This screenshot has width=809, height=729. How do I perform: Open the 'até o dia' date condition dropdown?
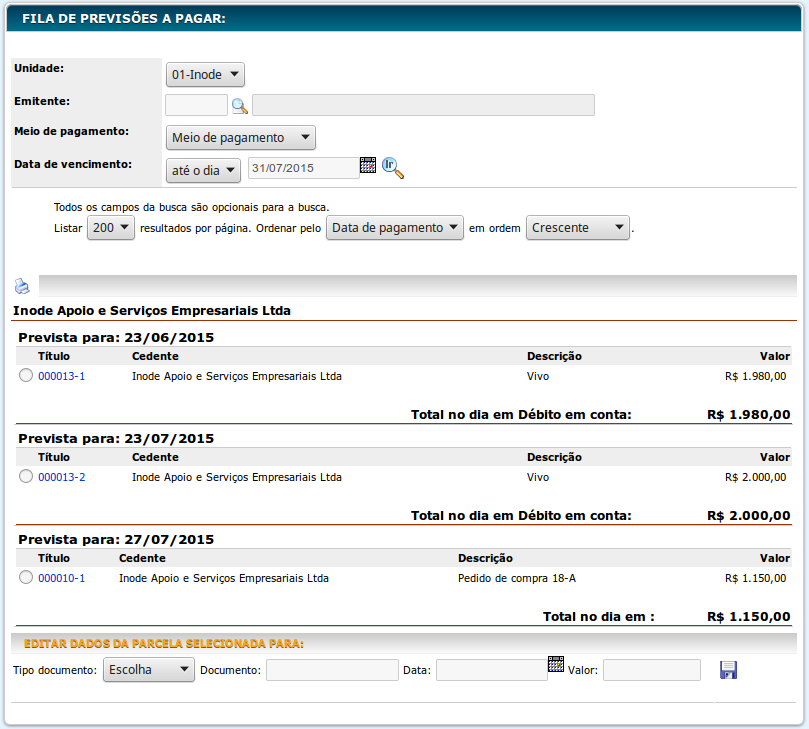[203, 170]
